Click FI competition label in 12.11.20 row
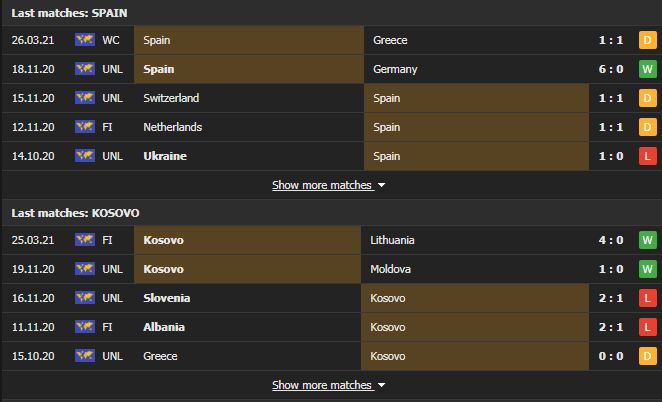The height and width of the screenshot is (402, 662). [x=107, y=127]
